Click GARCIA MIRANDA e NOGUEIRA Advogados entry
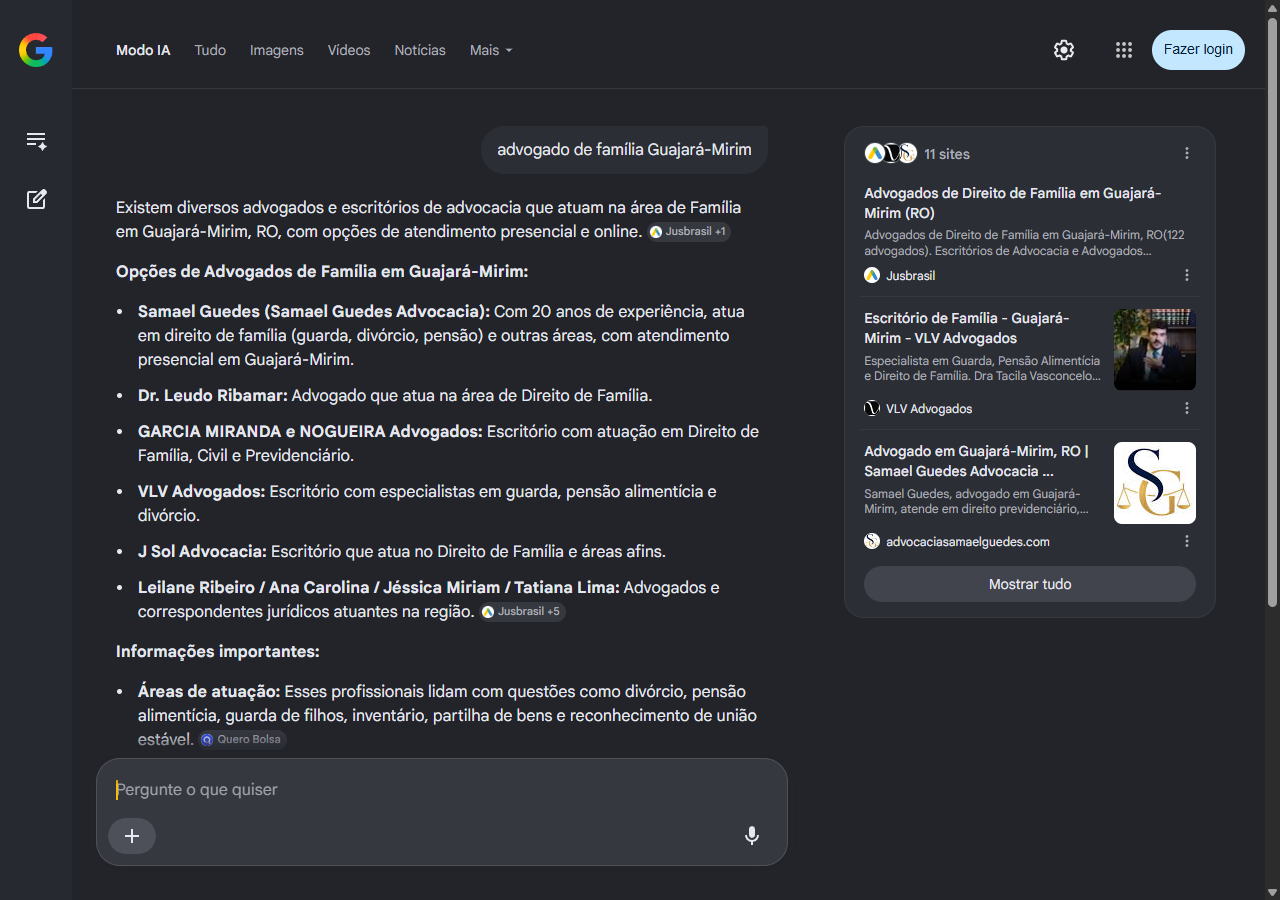Viewport: 1280px width, 900px height. (x=310, y=432)
